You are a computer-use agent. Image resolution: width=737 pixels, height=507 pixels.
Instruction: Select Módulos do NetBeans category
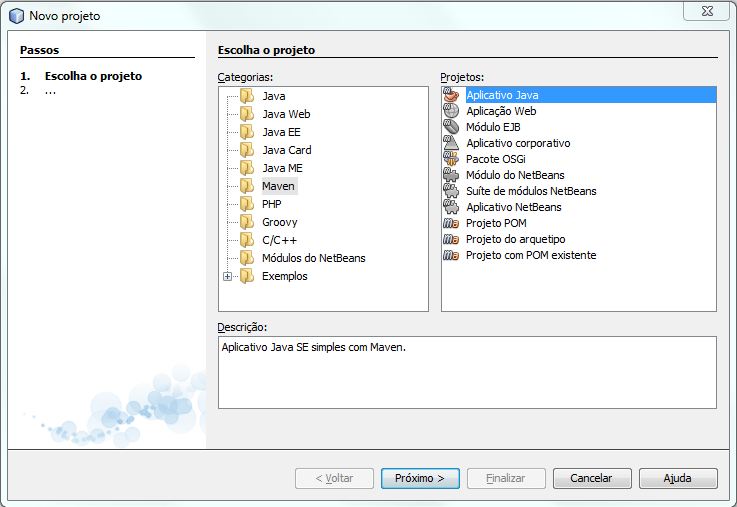tap(313, 258)
